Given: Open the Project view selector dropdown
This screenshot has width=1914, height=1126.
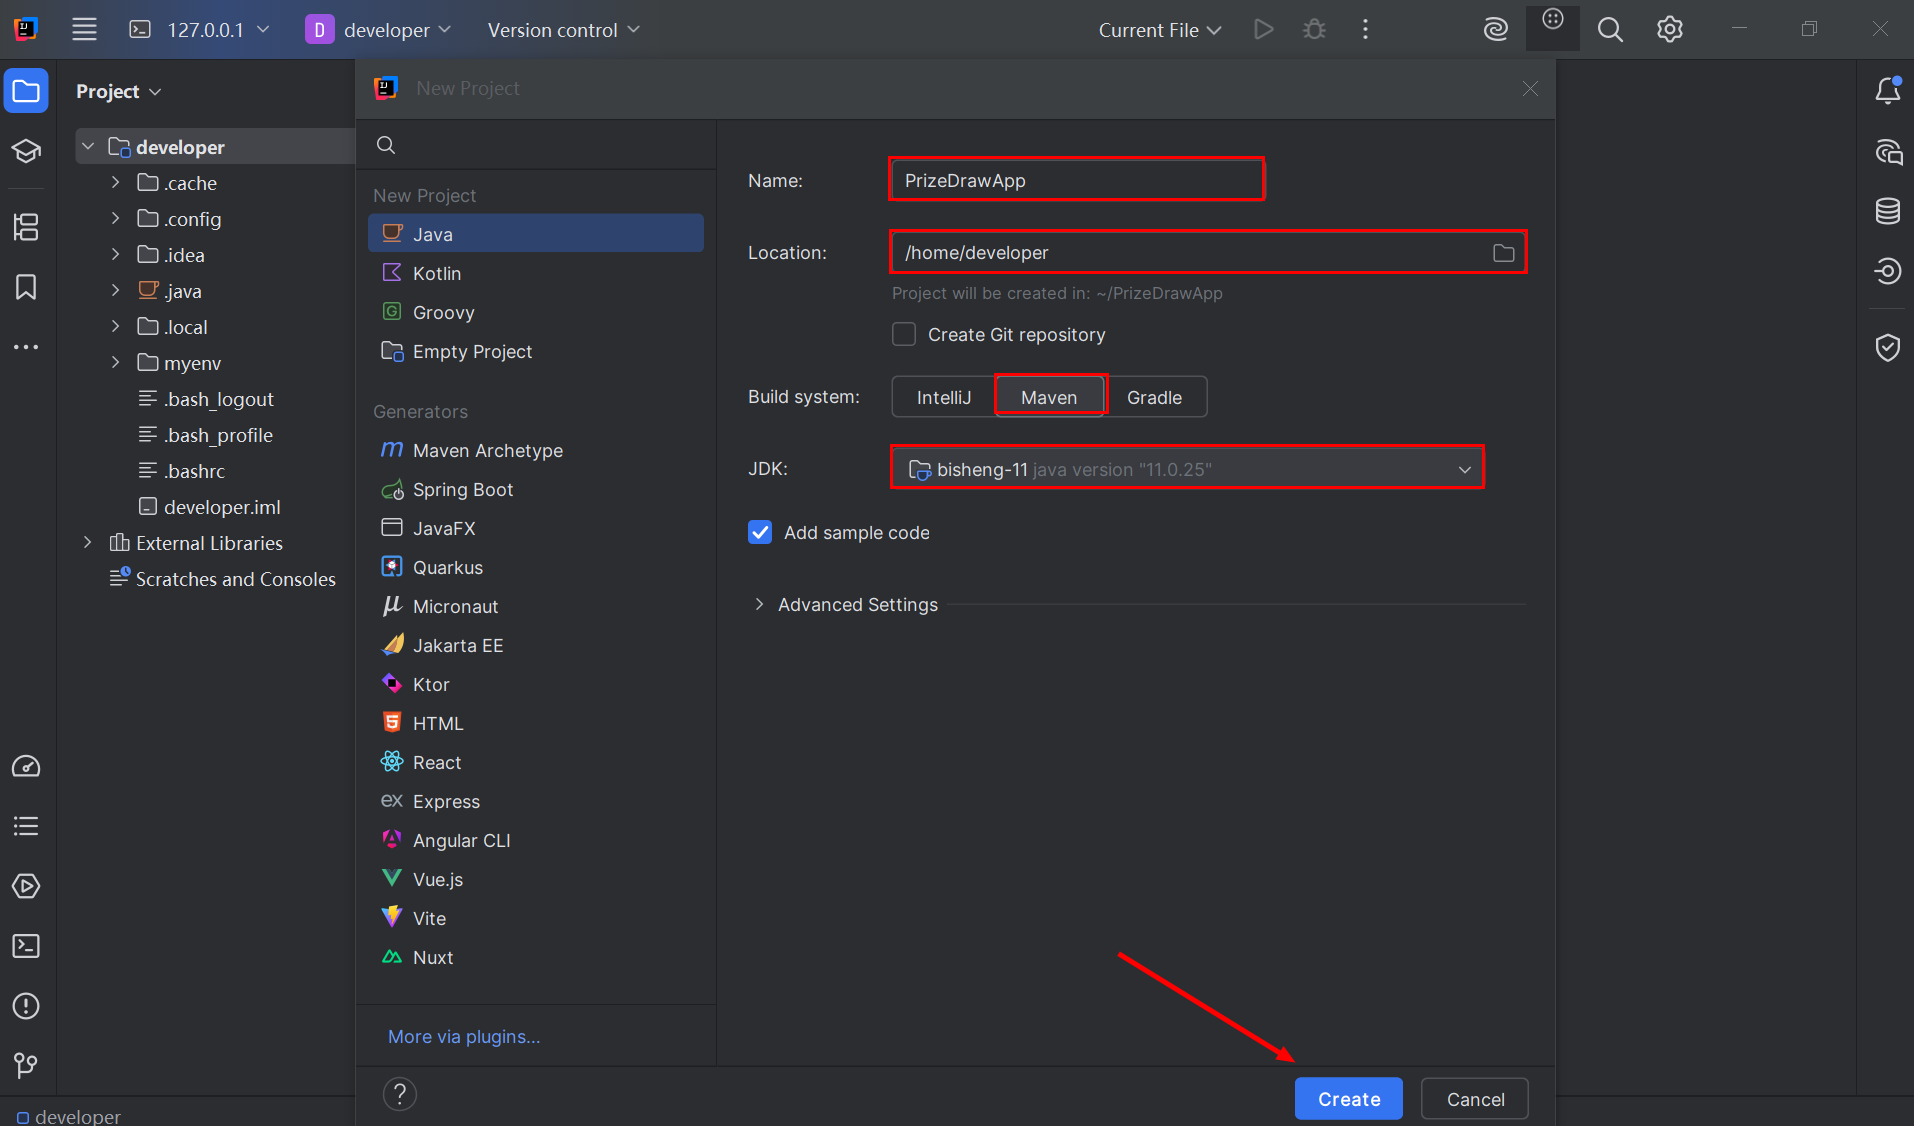Looking at the screenshot, I should (118, 91).
